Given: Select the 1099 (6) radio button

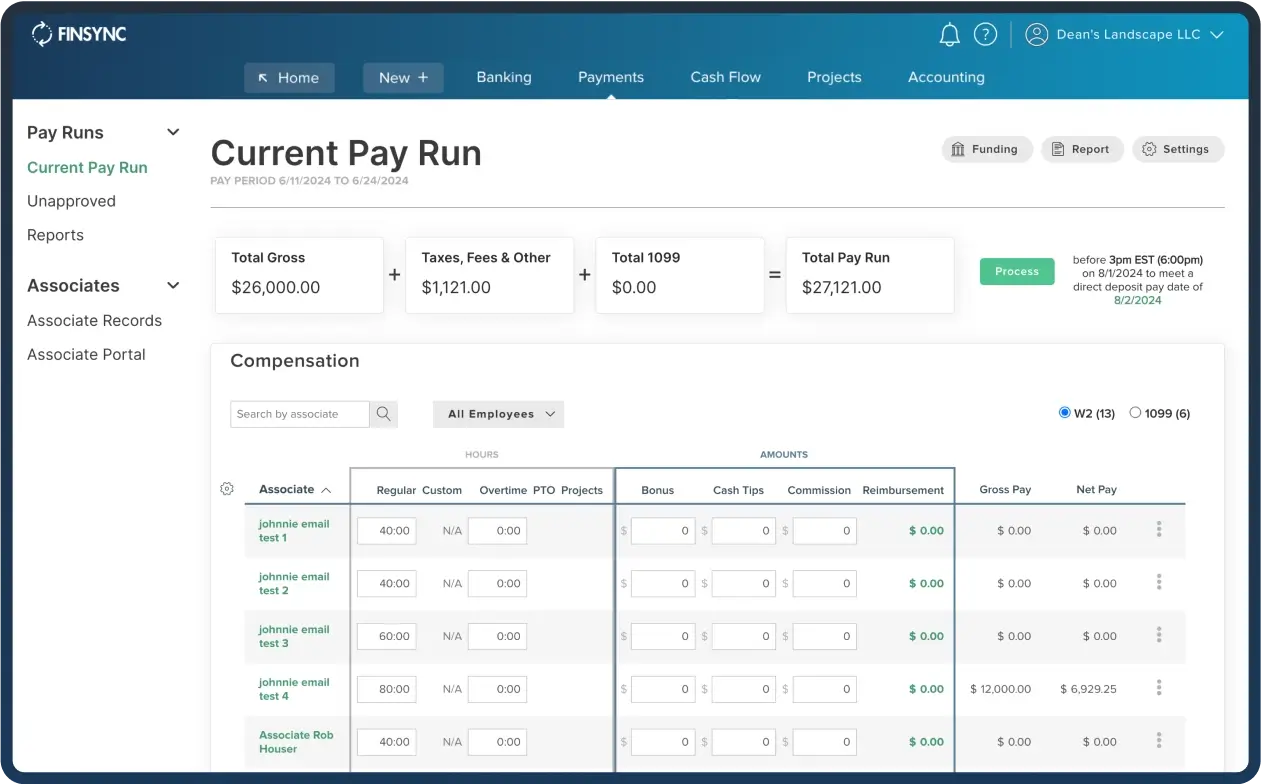Looking at the screenshot, I should (x=1135, y=413).
